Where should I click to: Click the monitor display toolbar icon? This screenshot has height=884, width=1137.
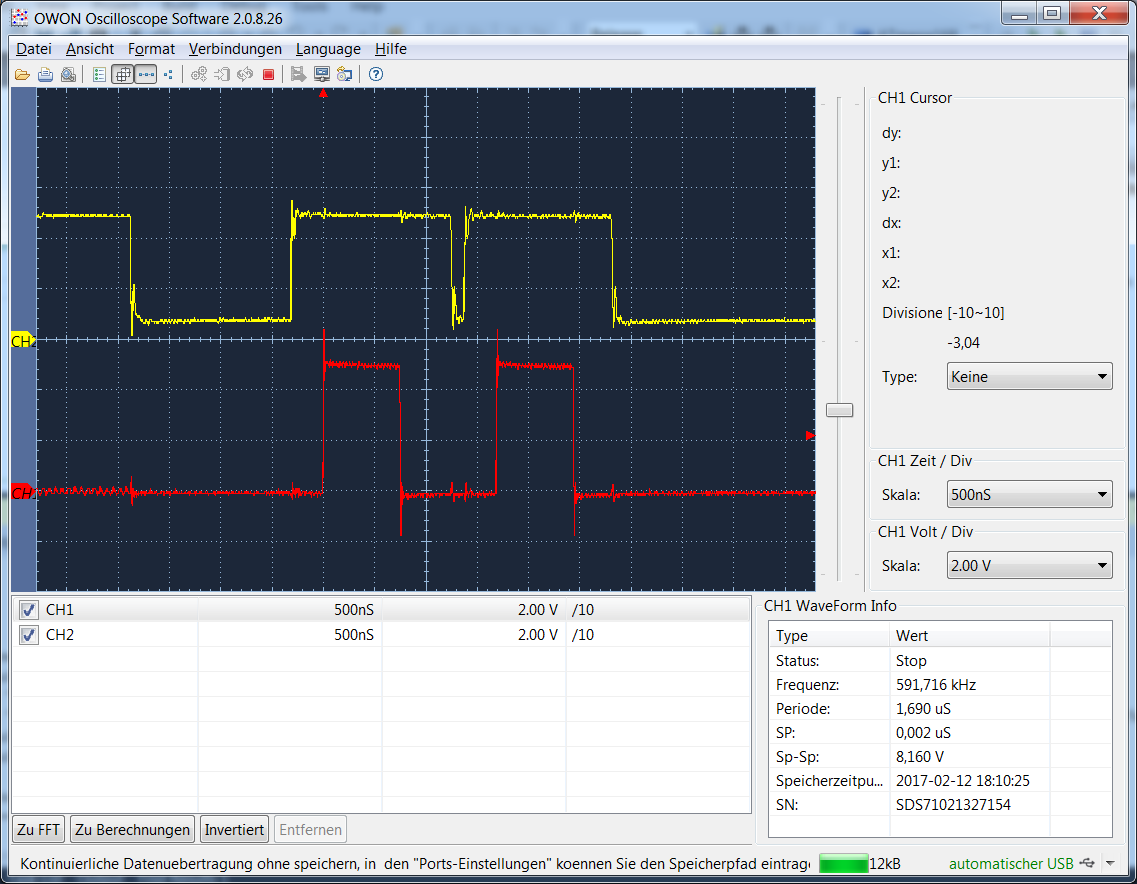coord(321,75)
